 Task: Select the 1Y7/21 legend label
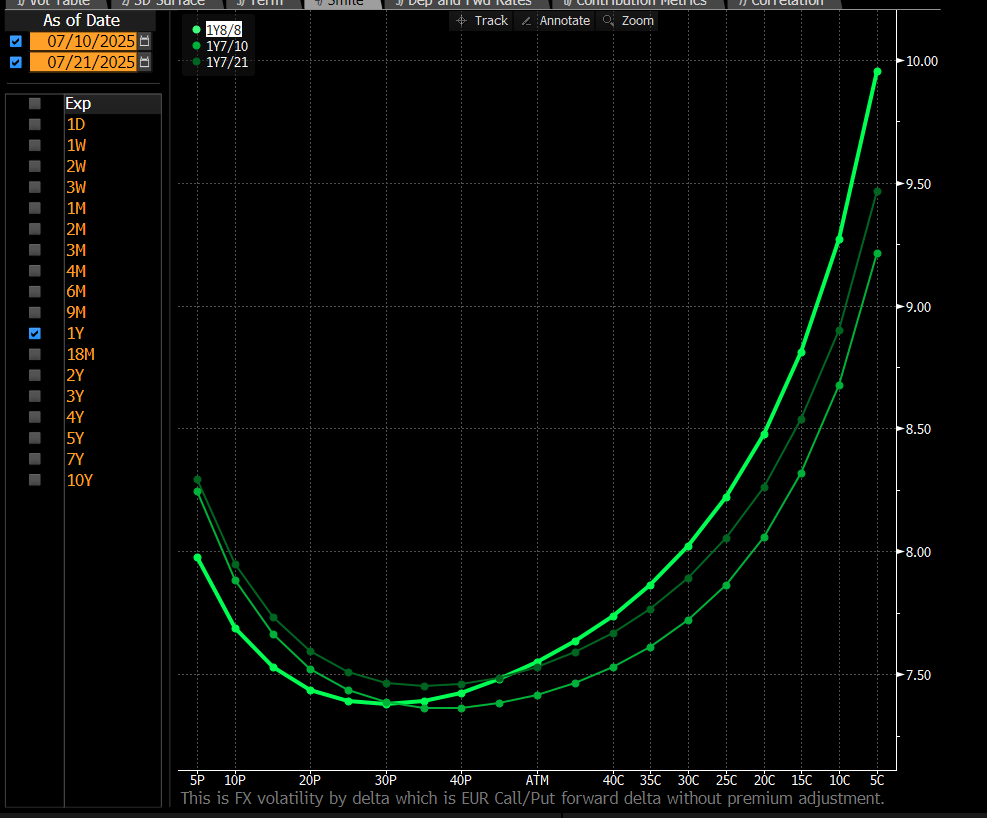[x=227, y=62]
